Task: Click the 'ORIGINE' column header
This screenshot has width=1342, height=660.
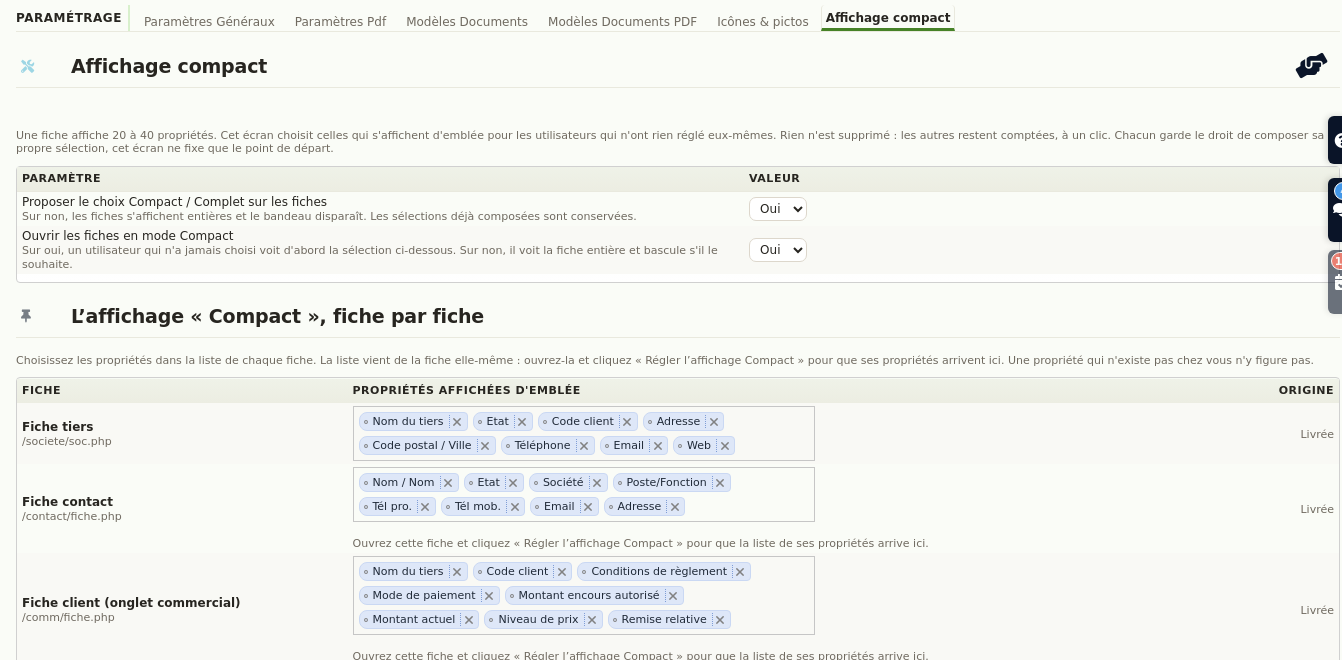Action: (x=1306, y=390)
